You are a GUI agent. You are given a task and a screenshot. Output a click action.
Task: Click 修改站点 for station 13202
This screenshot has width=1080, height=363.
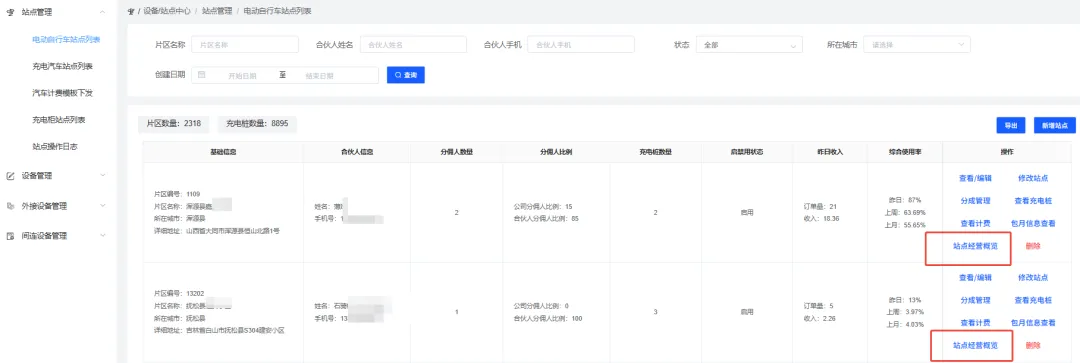(1032, 278)
